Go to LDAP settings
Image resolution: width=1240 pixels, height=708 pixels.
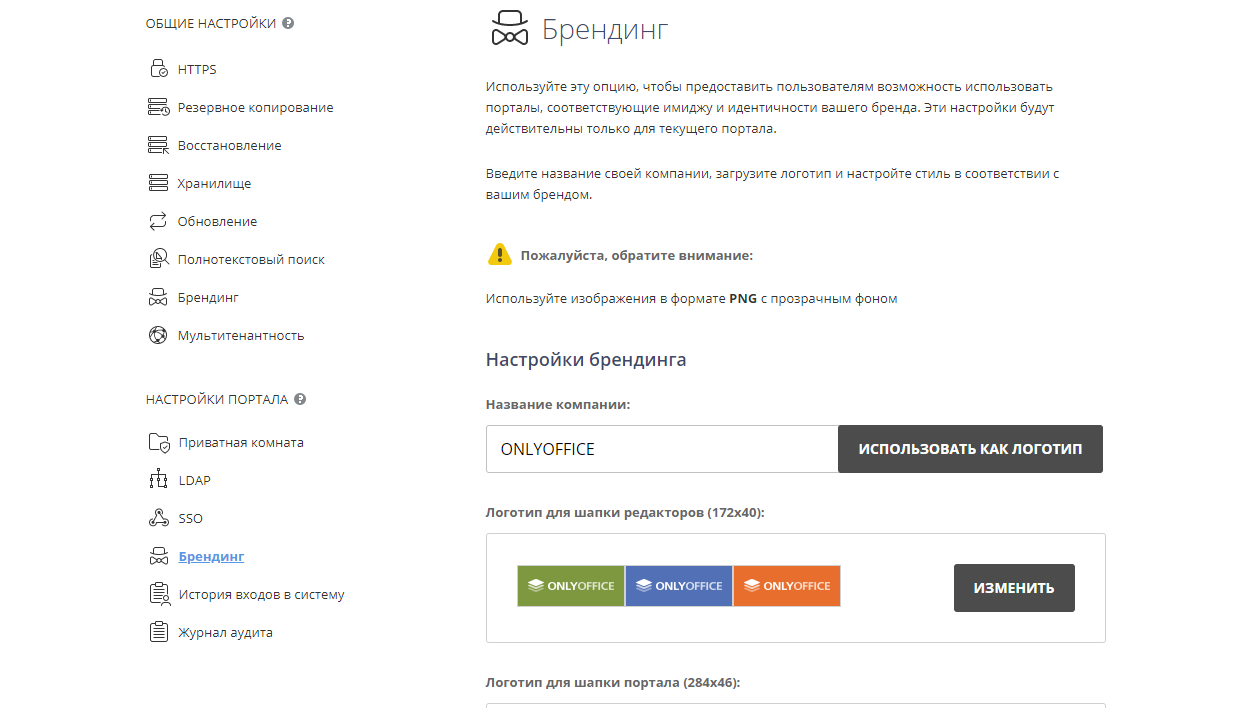(x=195, y=480)
